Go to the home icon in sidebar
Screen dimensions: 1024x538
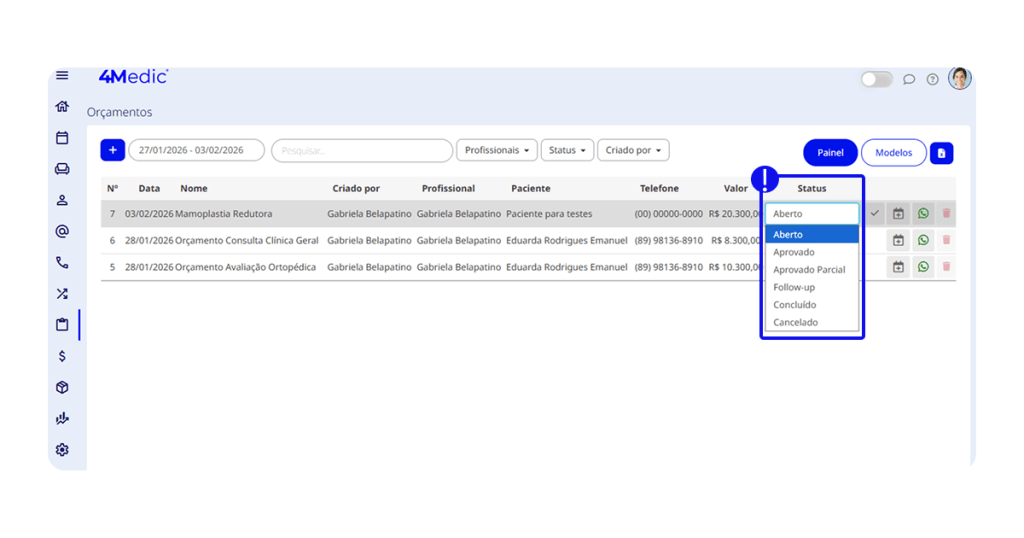[62, 107]
